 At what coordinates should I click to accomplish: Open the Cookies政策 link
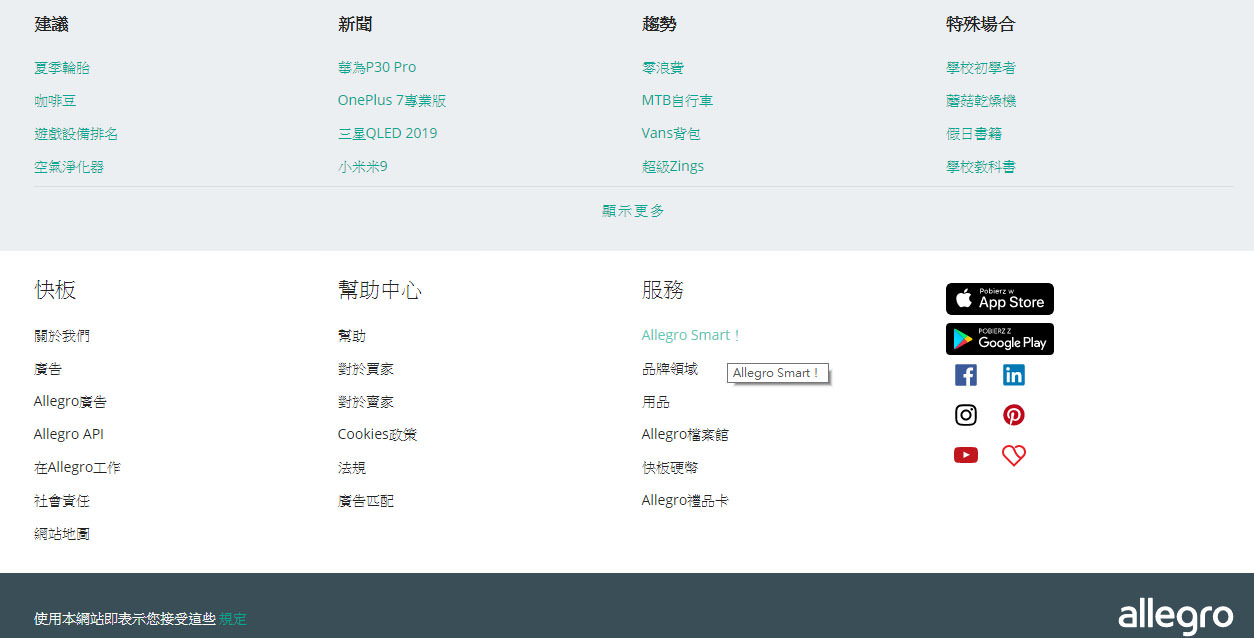tap(377, 435)
